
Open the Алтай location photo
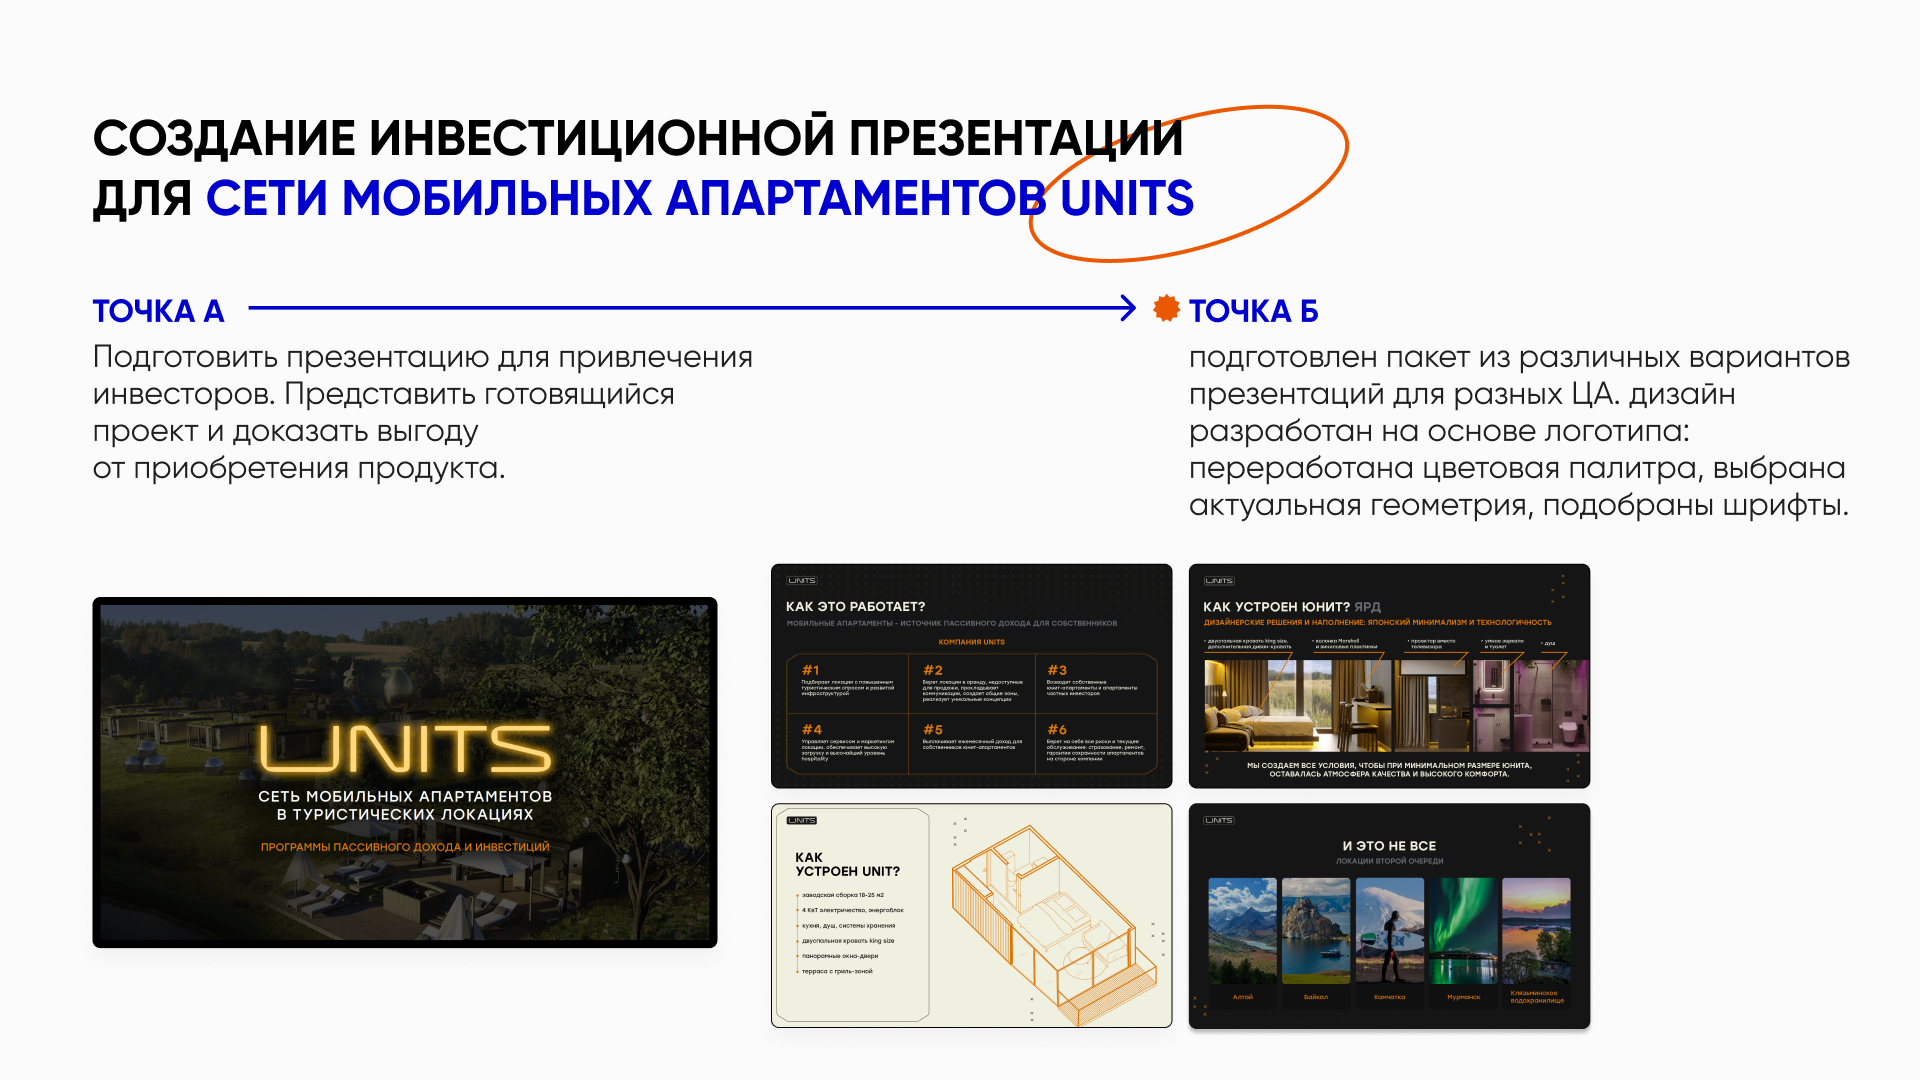pos(1242,931)
